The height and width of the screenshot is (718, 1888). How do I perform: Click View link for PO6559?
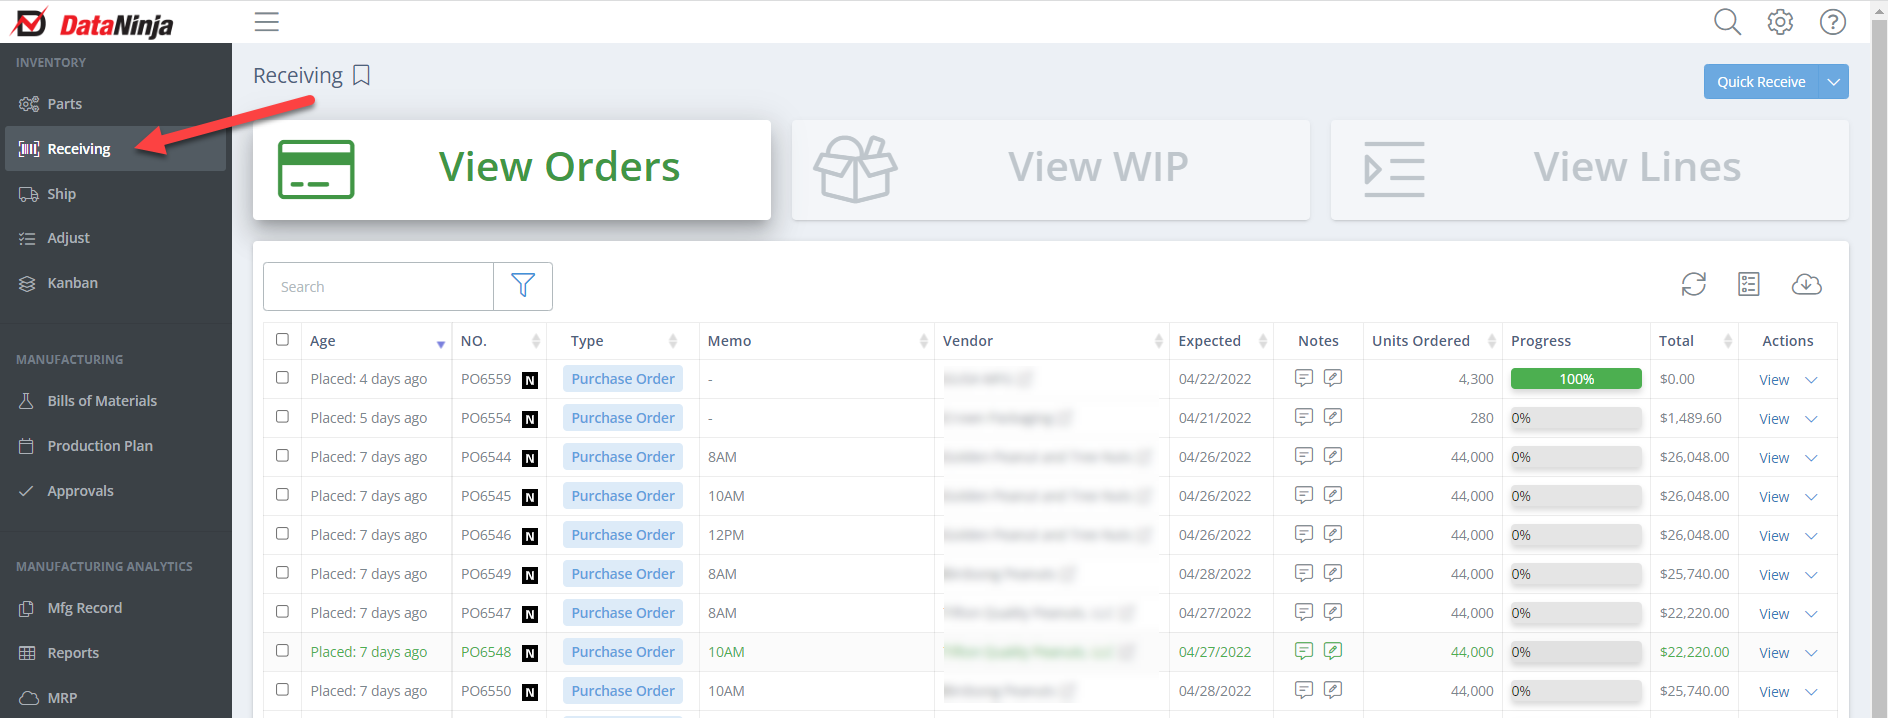1774,380
